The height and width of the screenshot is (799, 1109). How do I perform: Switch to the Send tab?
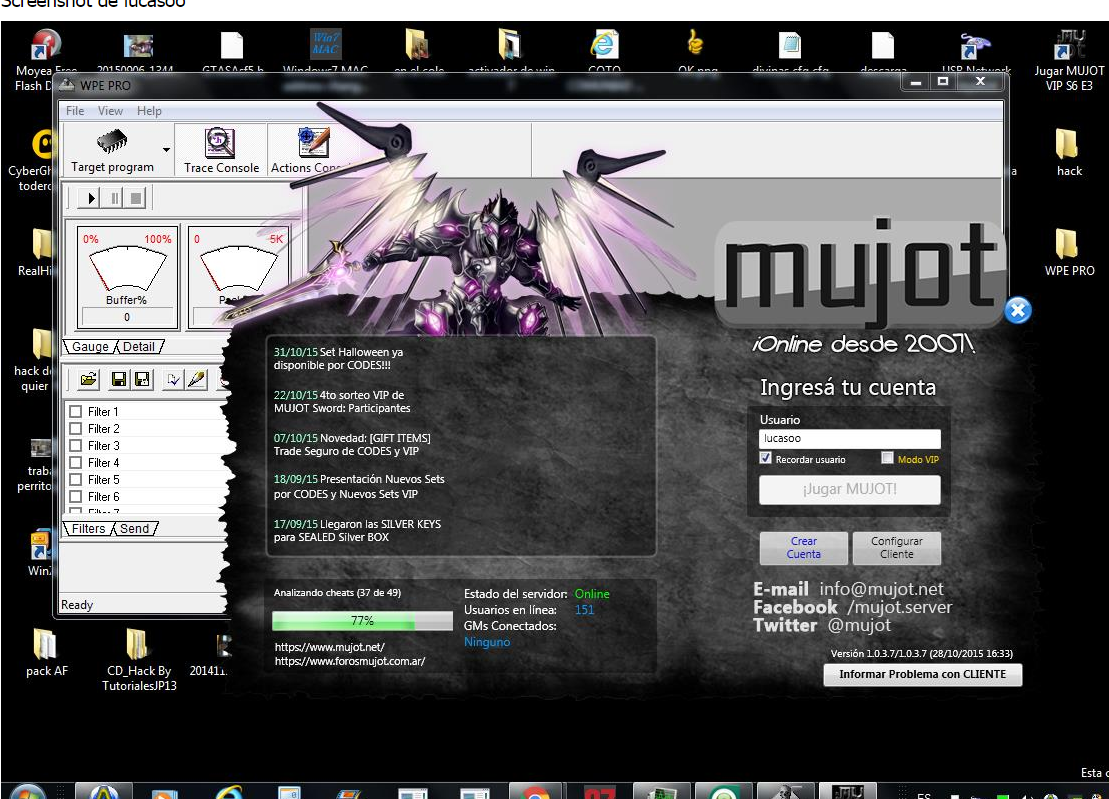coord(135,529)
